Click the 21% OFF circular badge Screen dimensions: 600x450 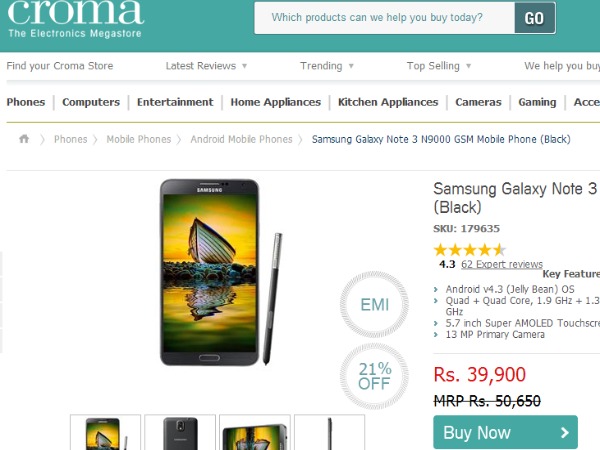tap(374, 376)
